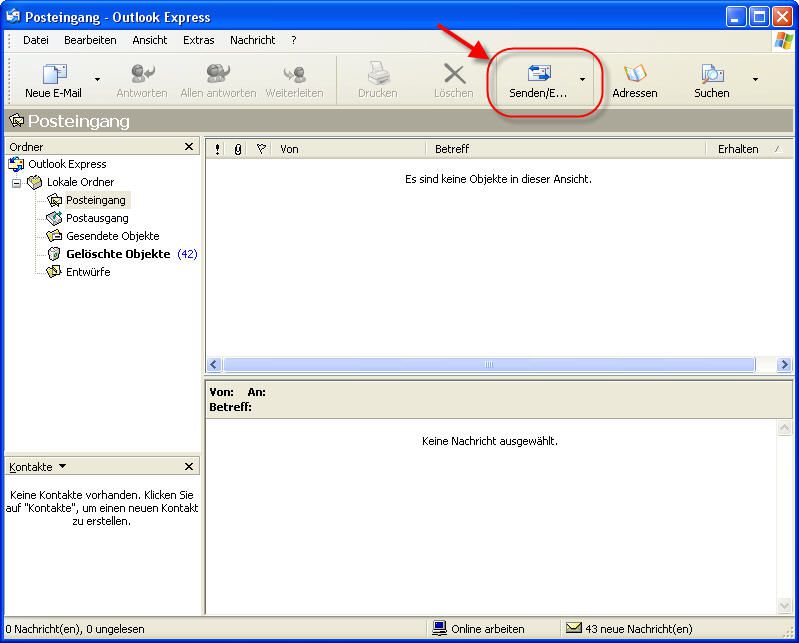Minimize the Outlook Express window
Viewport: 799px width, 643px height.
[735, 17]
